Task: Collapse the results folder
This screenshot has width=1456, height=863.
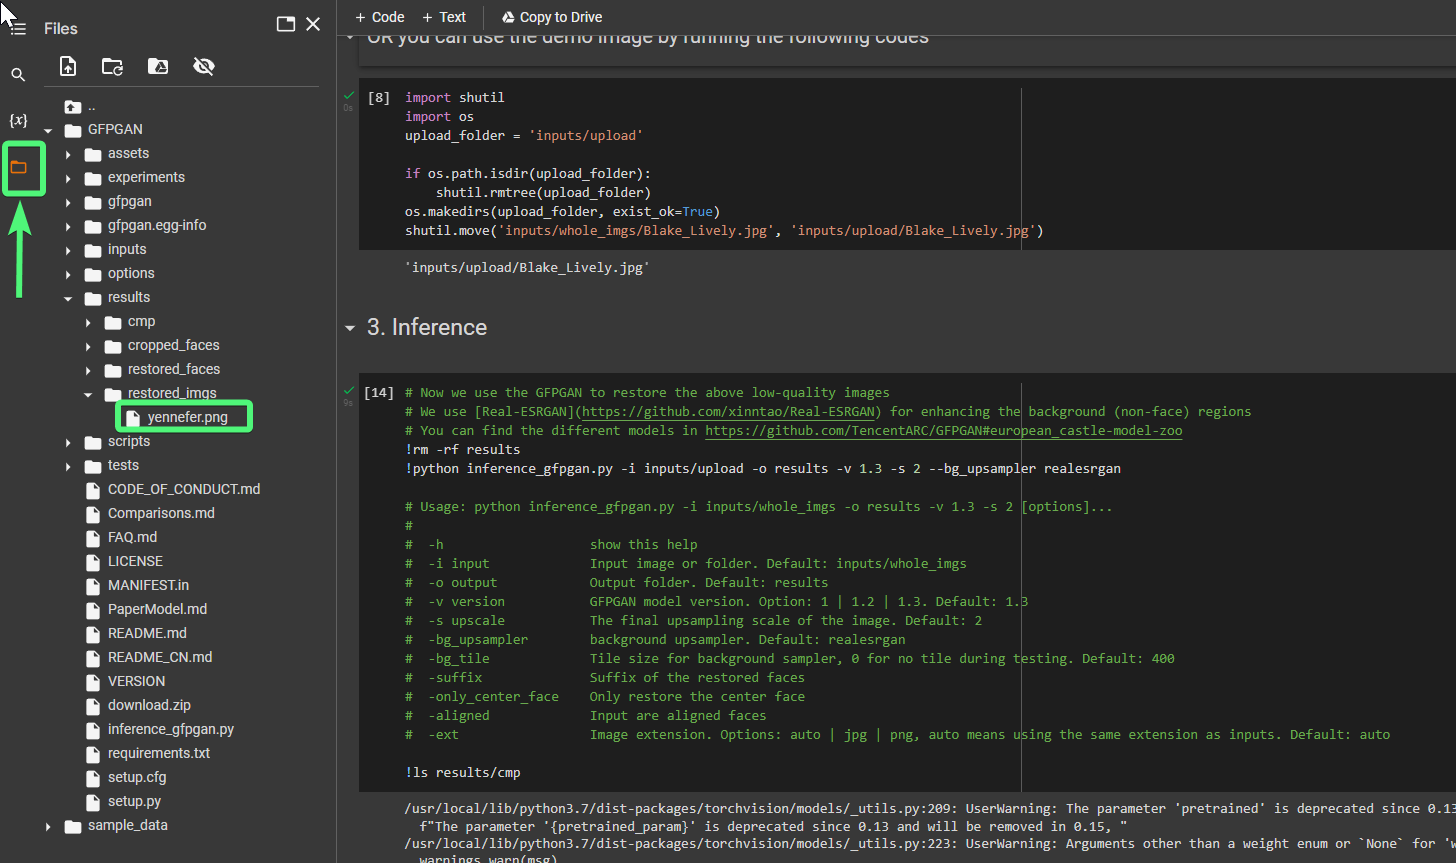Action: pos(68,298)
